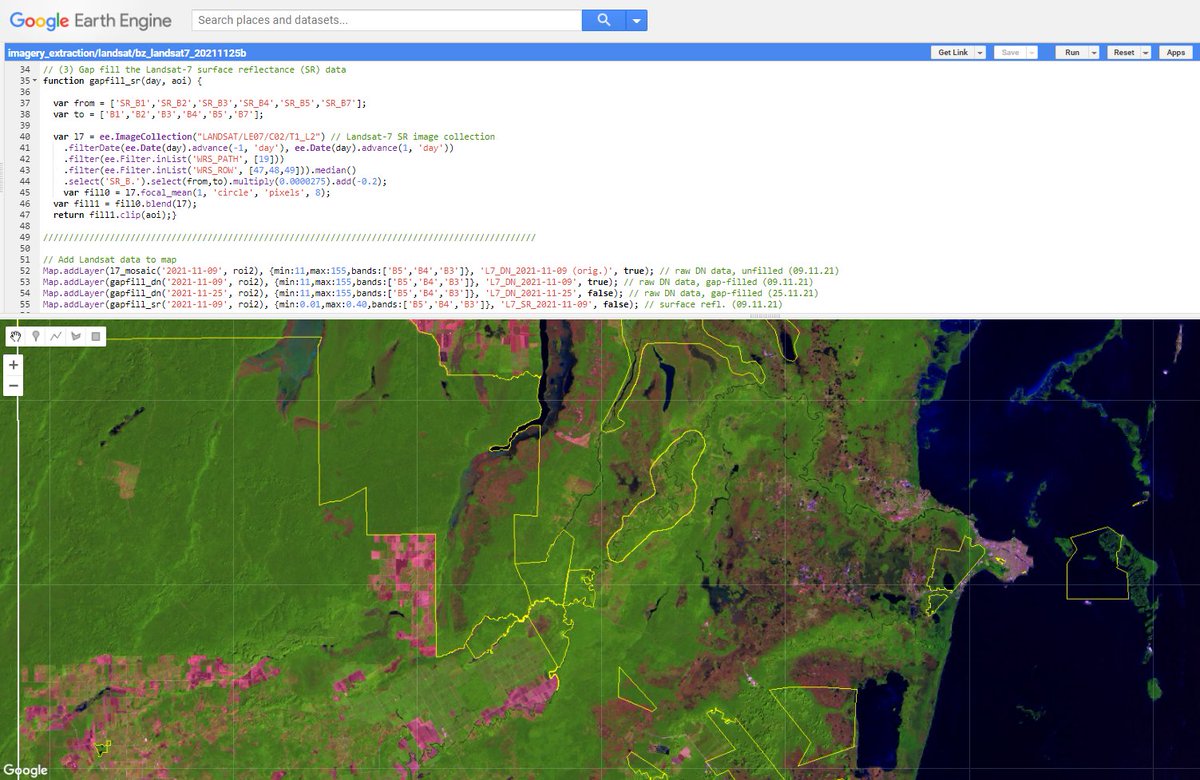Click the panel divider handle above the map

[x=767, y=316]
